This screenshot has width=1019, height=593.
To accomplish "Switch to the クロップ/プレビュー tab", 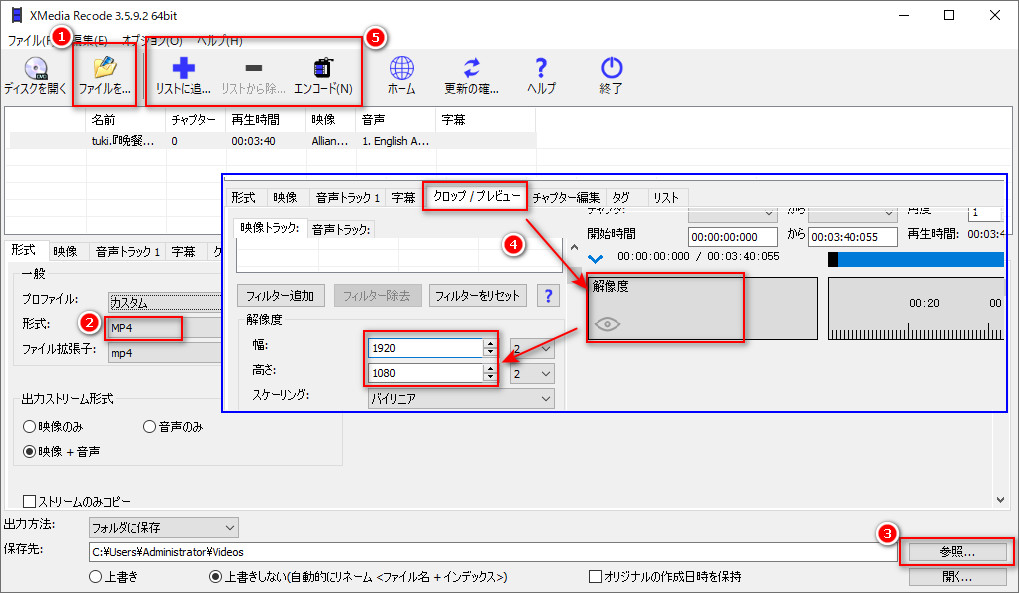I will (476, 196).
